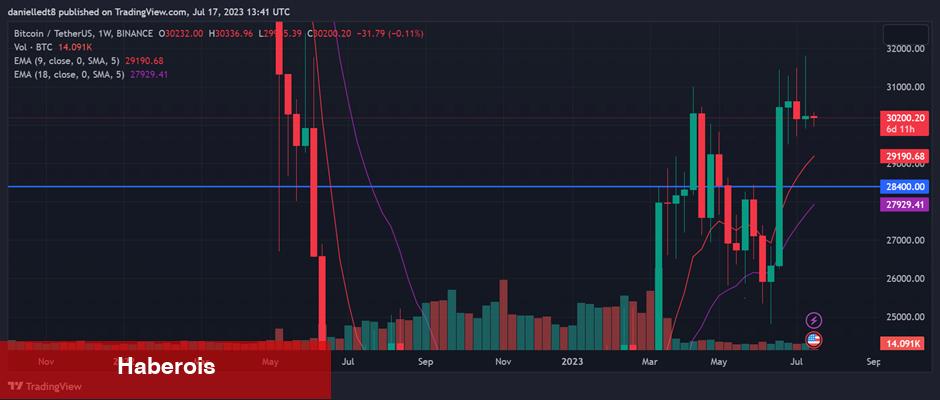Click the 31000.00 price scale value
This screenshot has width=940, height=400.
click(906, 87)
